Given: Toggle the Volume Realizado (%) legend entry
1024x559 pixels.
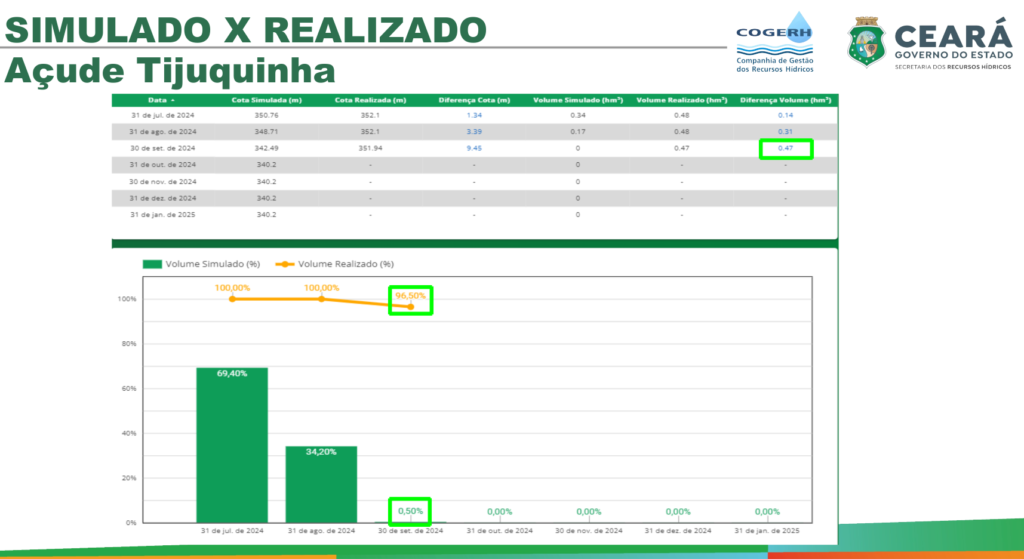Looking at the screenshot, I should click(x=335, y=264).
